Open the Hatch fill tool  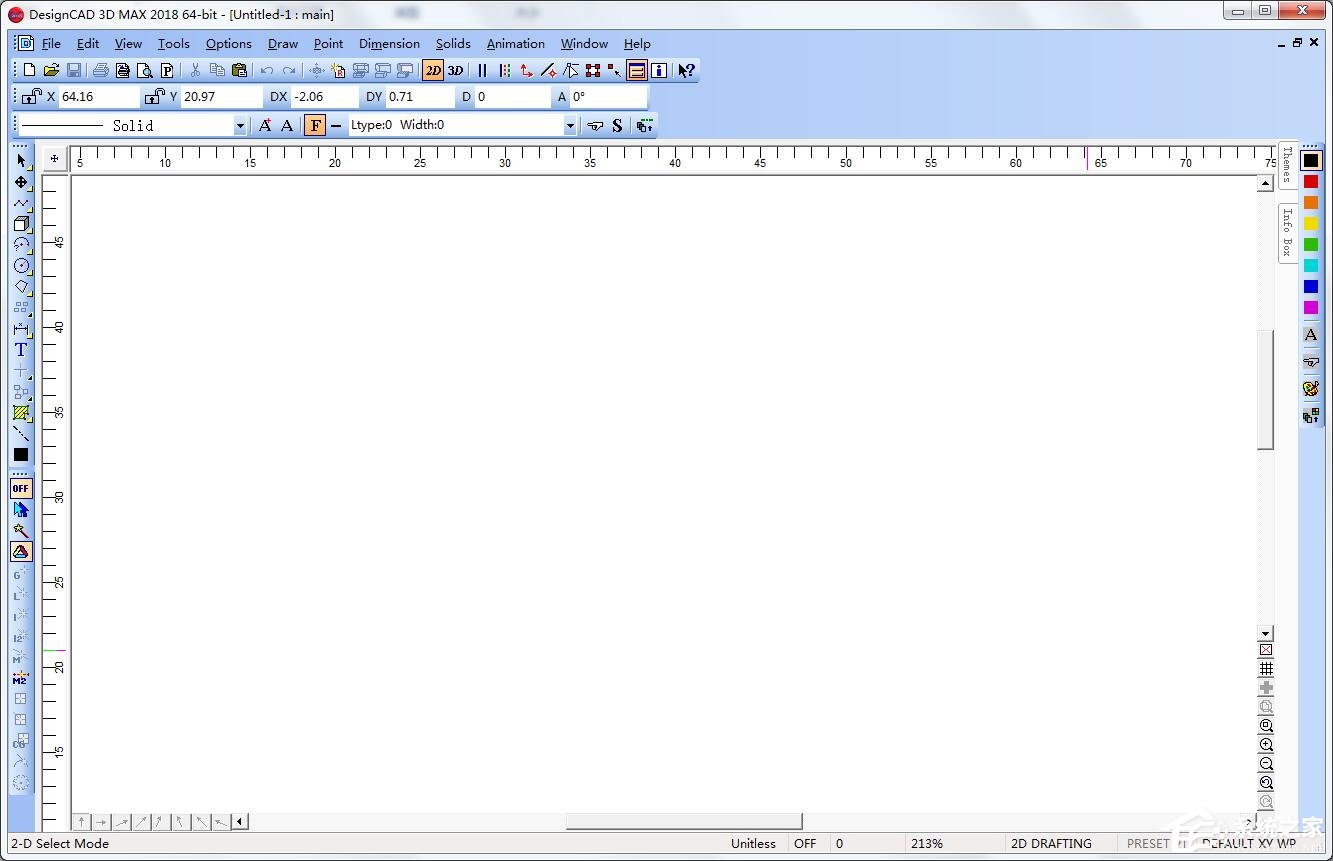tap(21, 412)
